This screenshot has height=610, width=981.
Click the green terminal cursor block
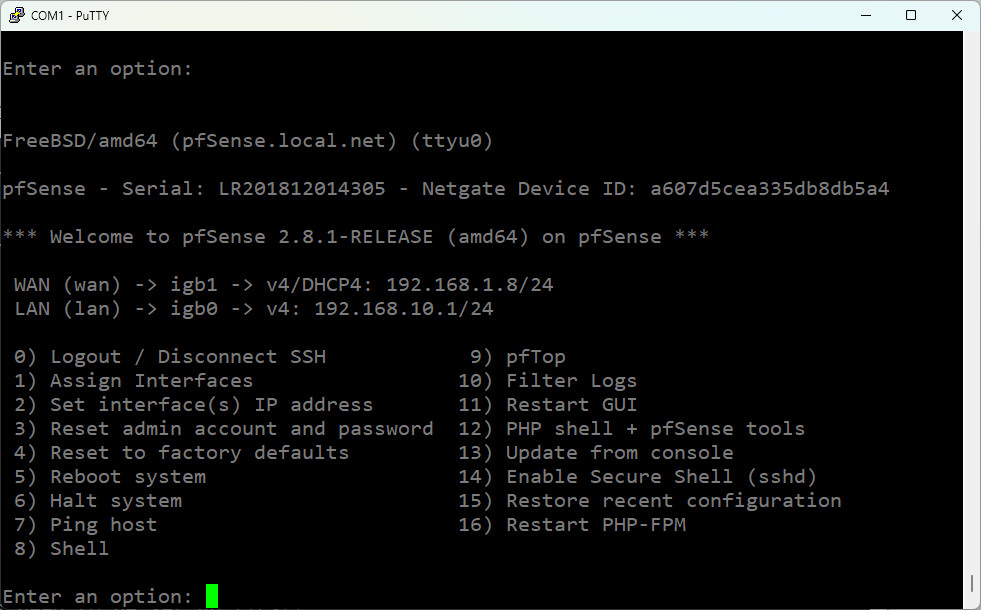coord(212,596)
